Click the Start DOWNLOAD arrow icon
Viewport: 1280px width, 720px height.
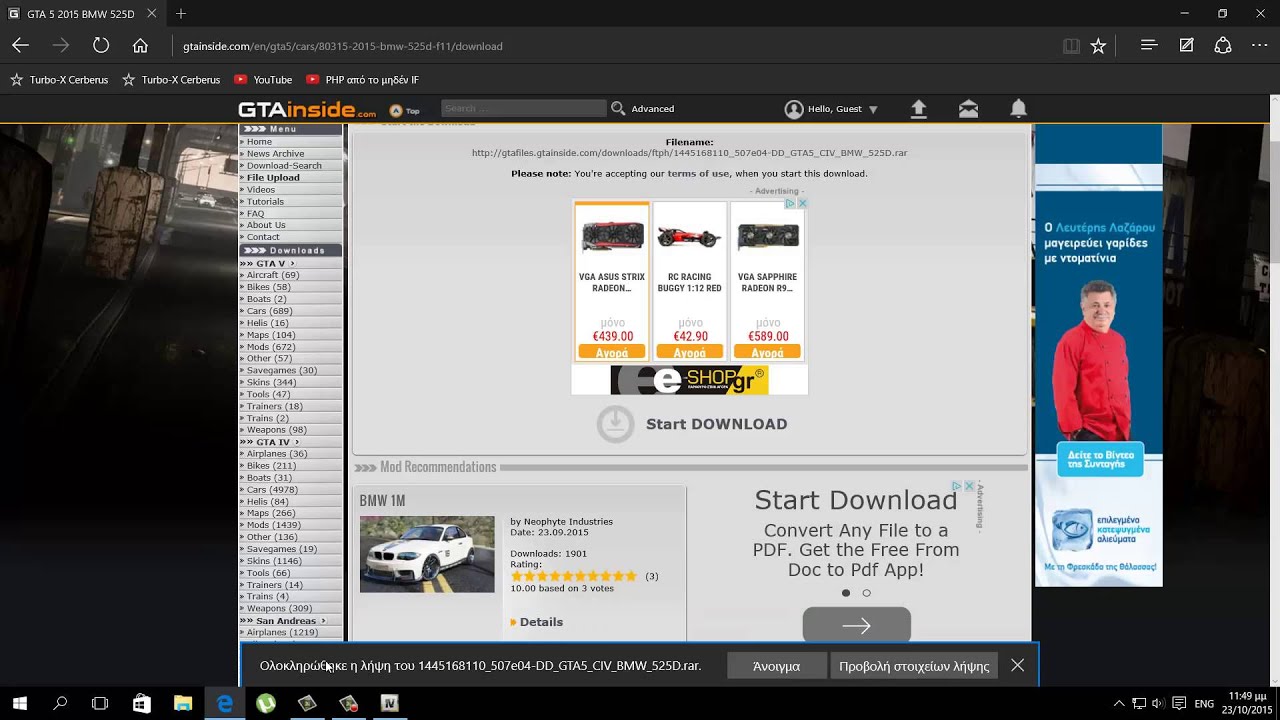615,424
